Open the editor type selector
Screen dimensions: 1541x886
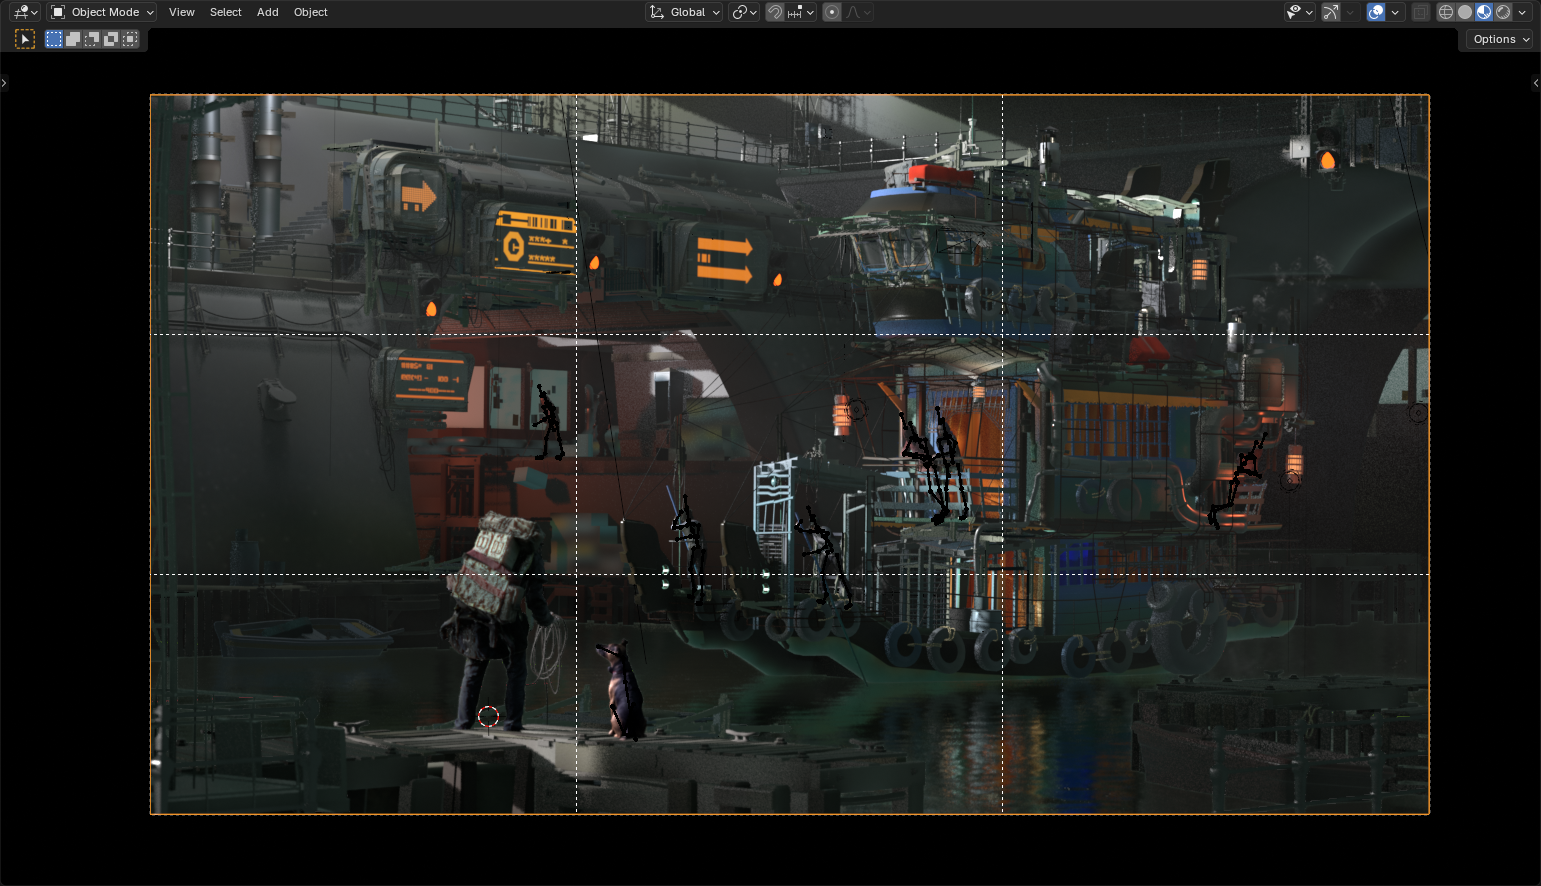pos(25,12)
